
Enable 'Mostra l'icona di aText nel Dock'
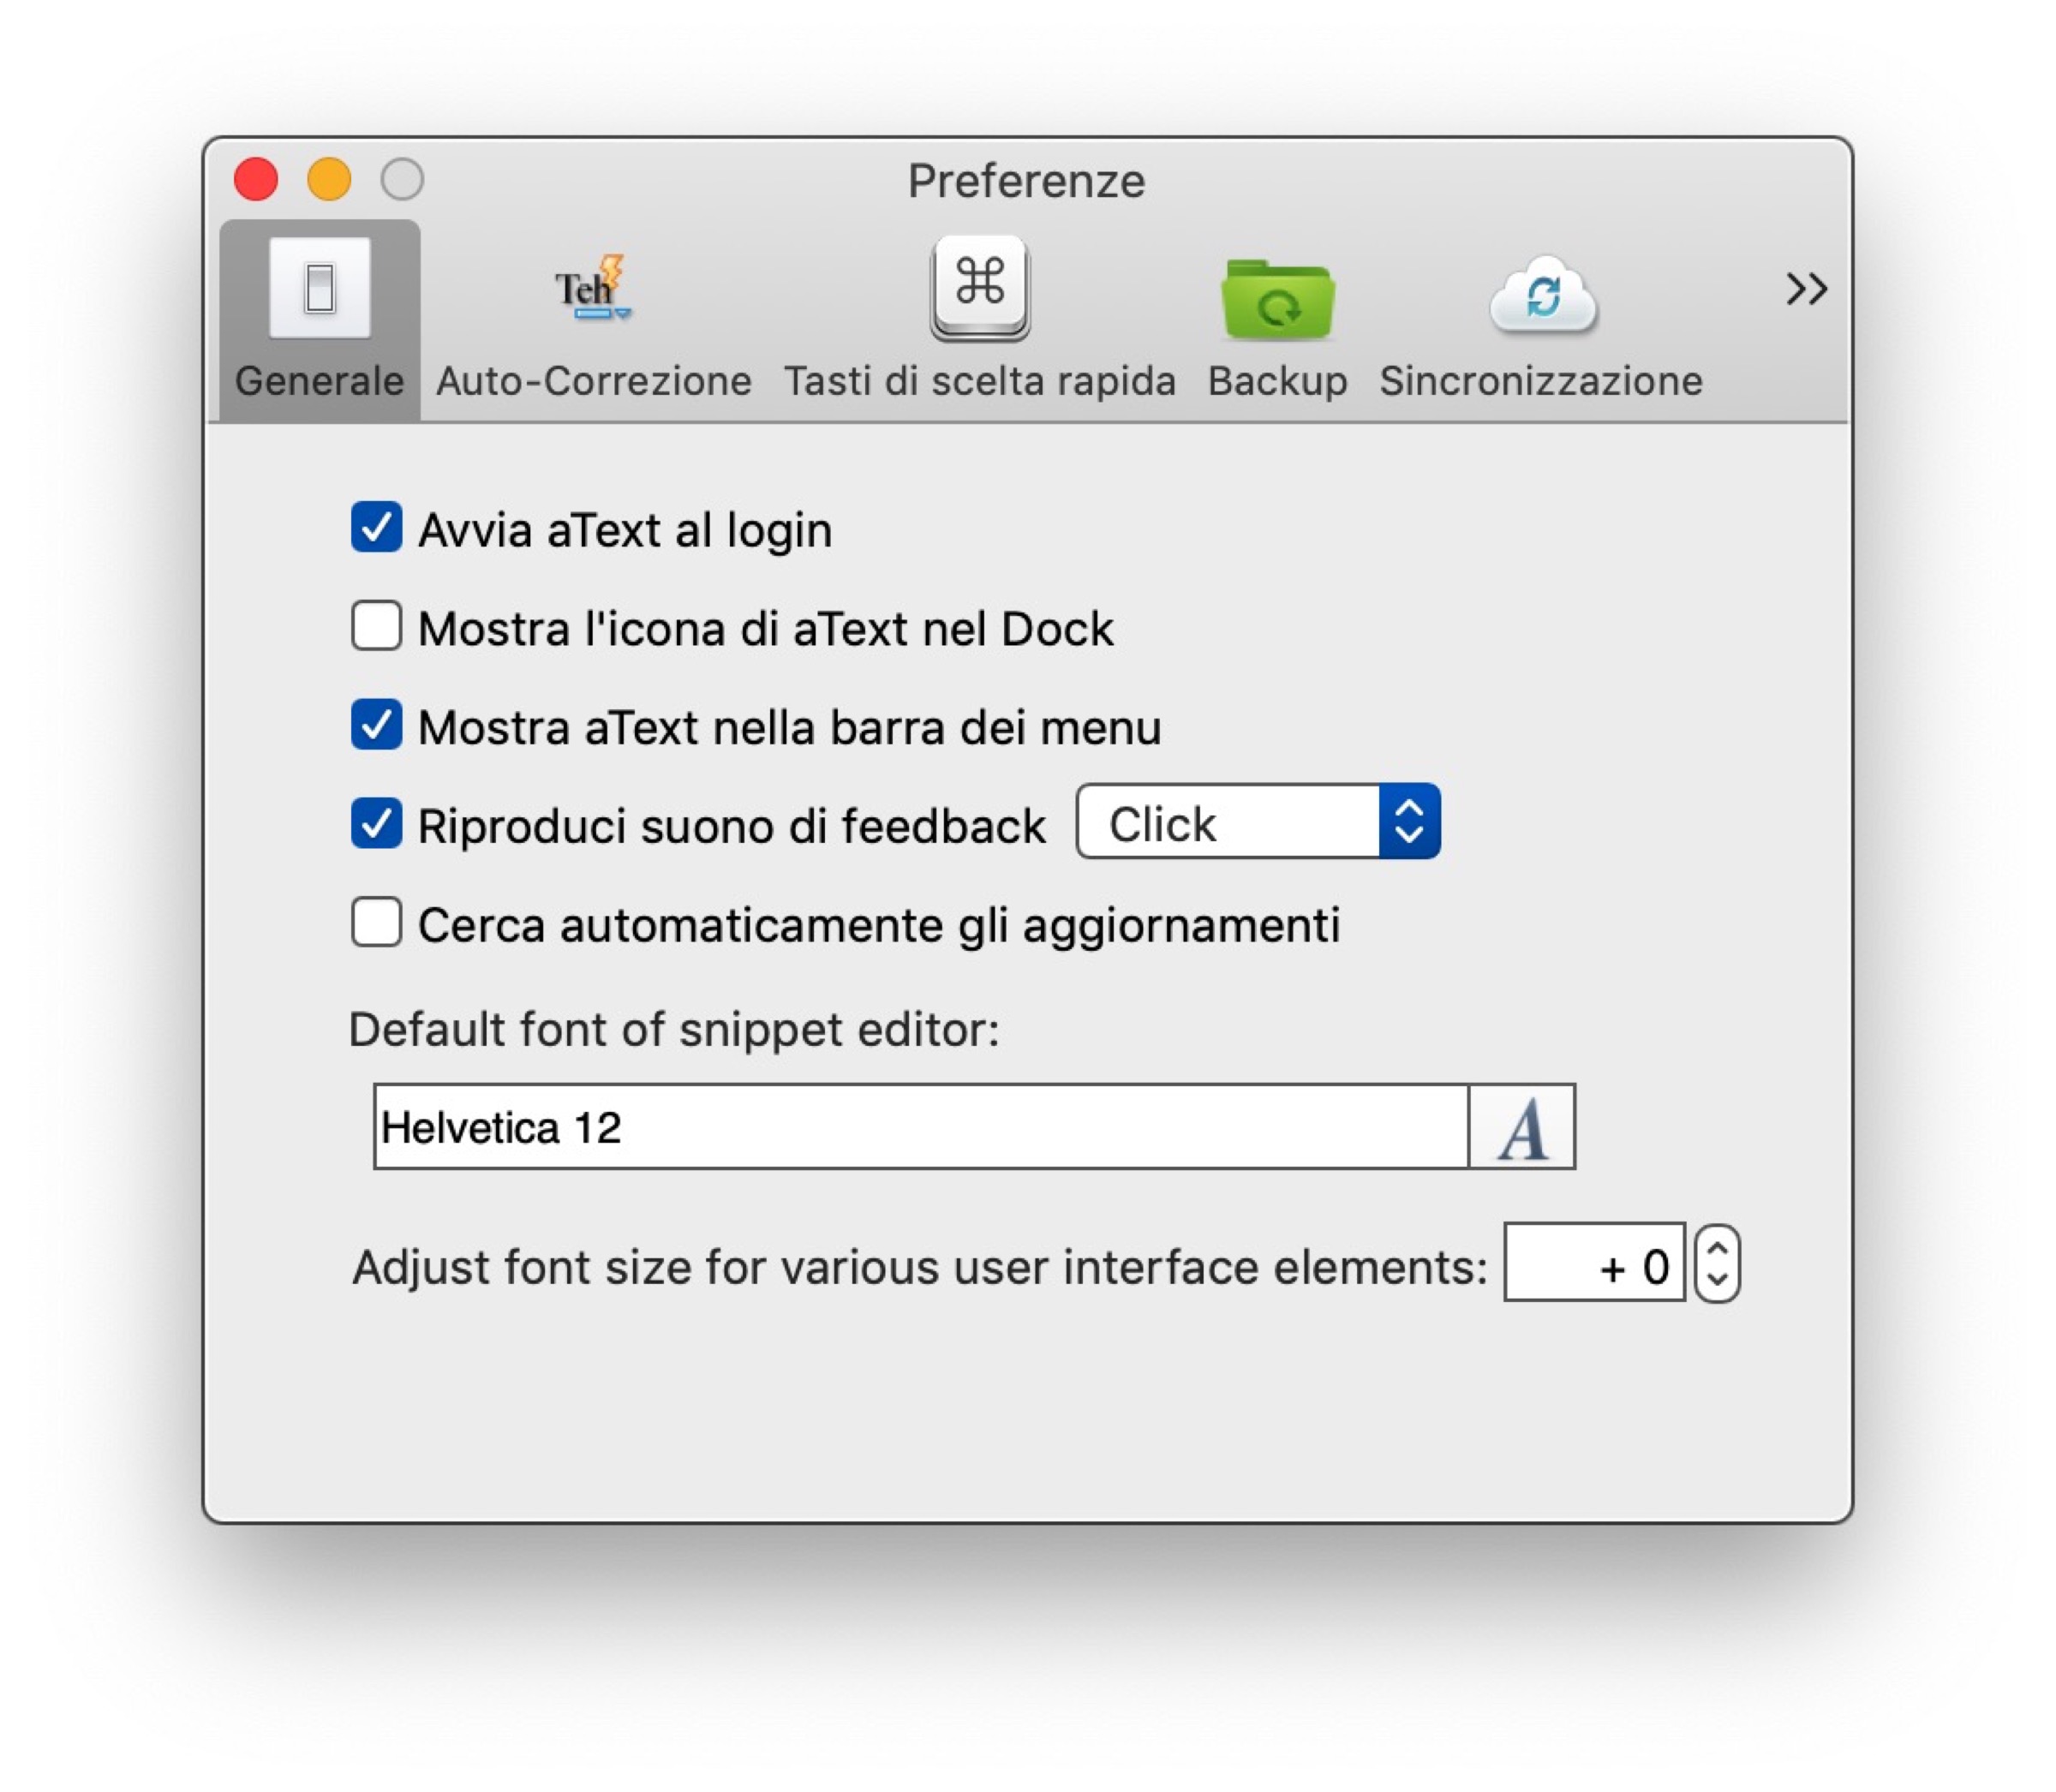click(376, 627)
